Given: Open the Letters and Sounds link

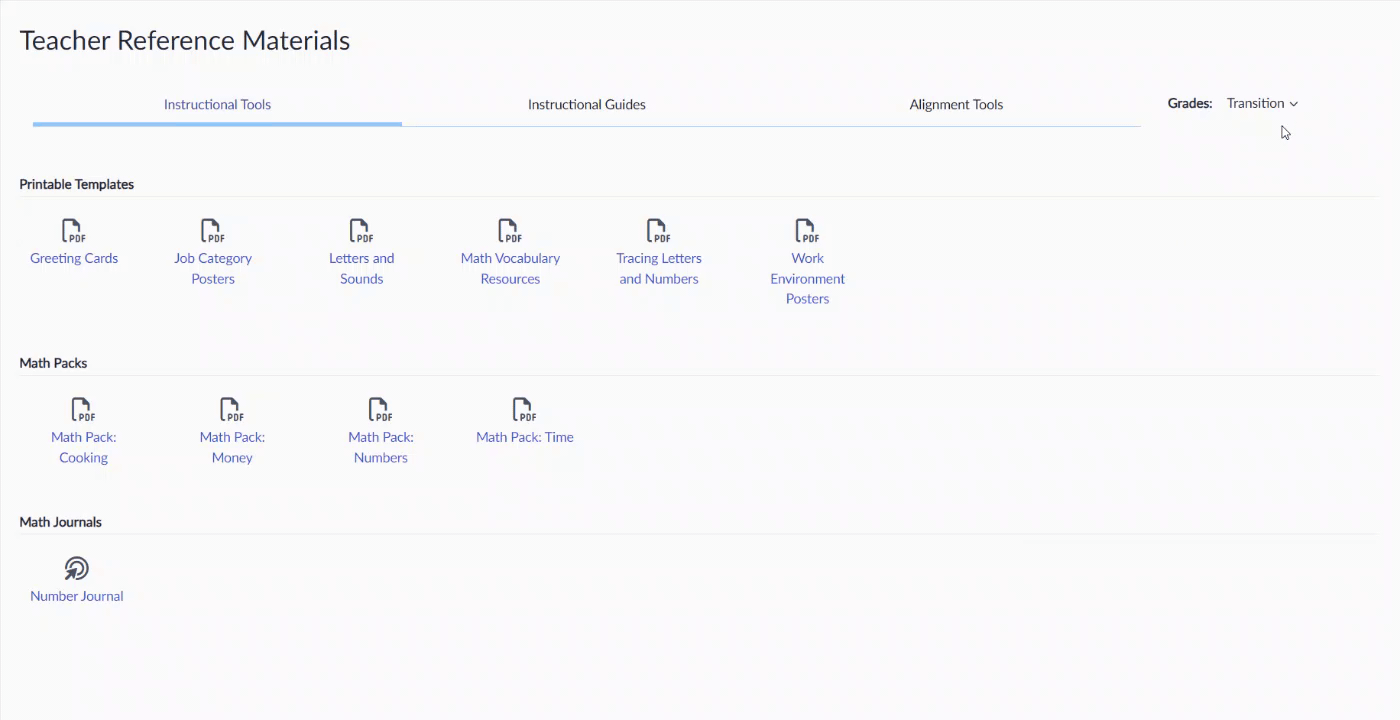Looking at the screenshot, I should coord(361,268).
